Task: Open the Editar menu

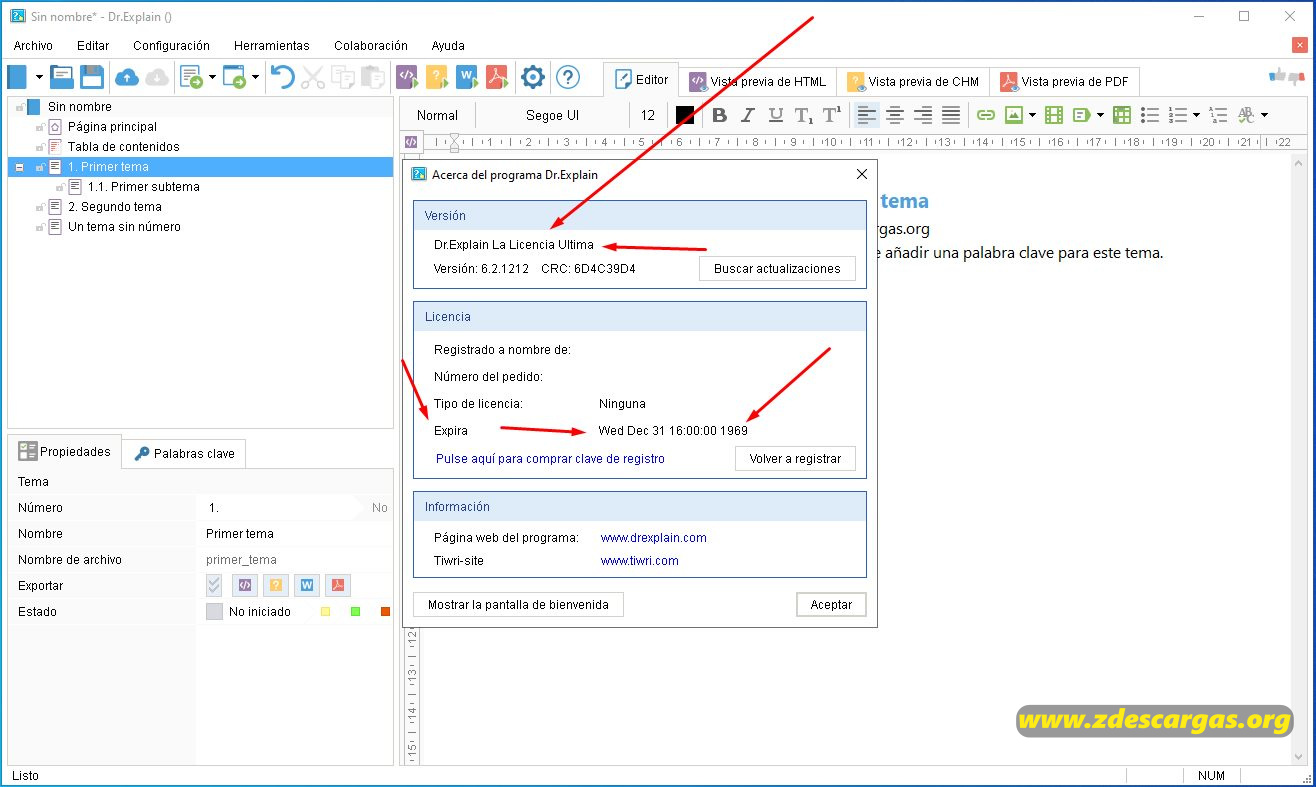Action: tap(93, 46)
